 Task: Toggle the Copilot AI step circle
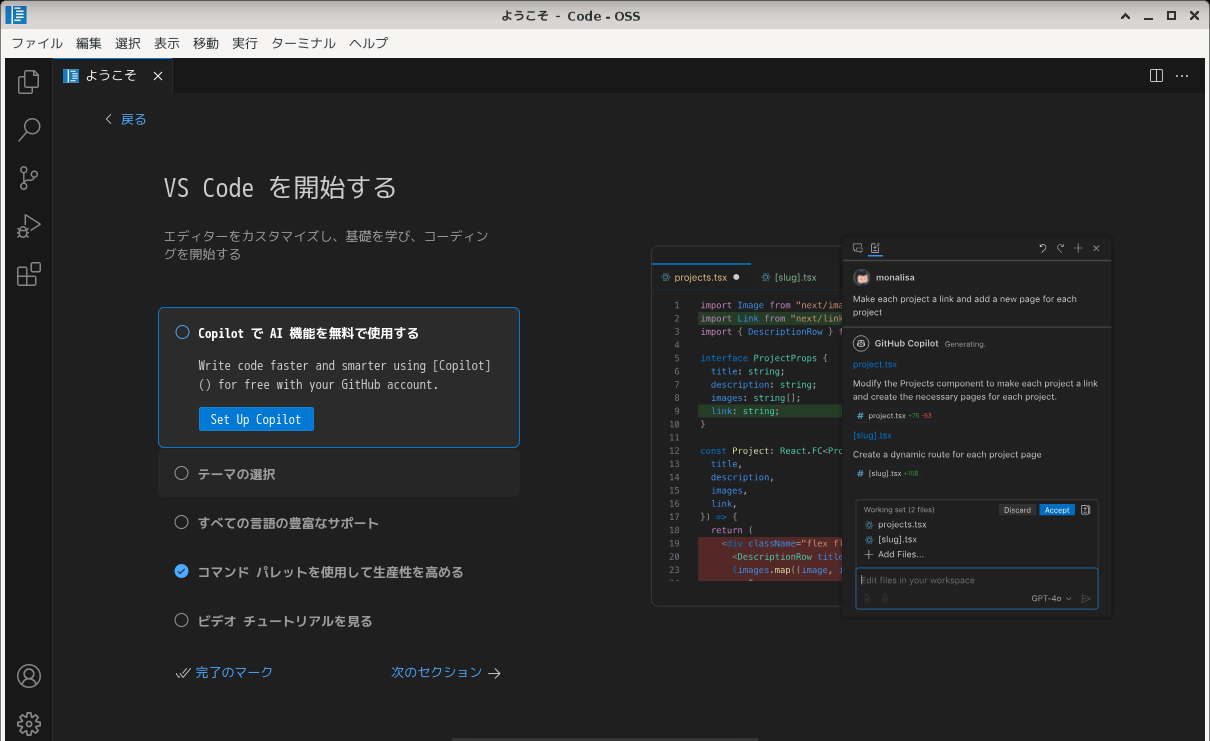pyautogui.click(x=182, y=333)
